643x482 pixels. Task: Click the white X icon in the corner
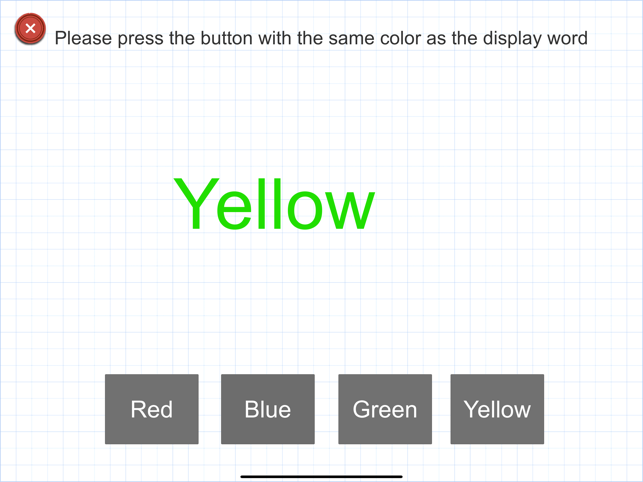pyautogui.click(x=30, y=29)
